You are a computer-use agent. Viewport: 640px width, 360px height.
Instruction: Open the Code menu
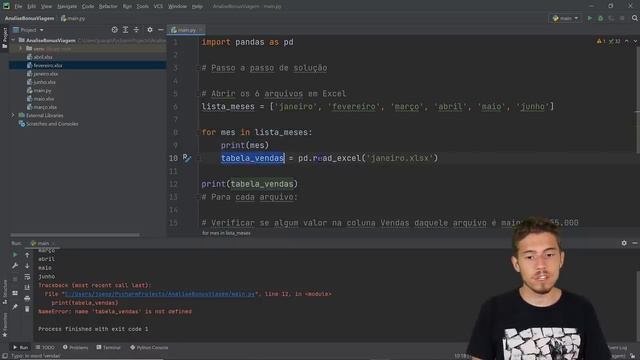tap(88, 7)
